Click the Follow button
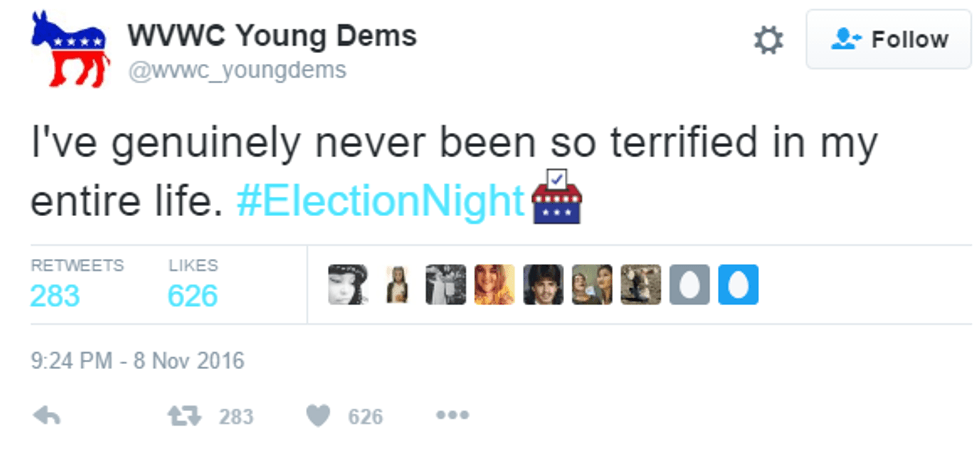 [x=892, y=40]
